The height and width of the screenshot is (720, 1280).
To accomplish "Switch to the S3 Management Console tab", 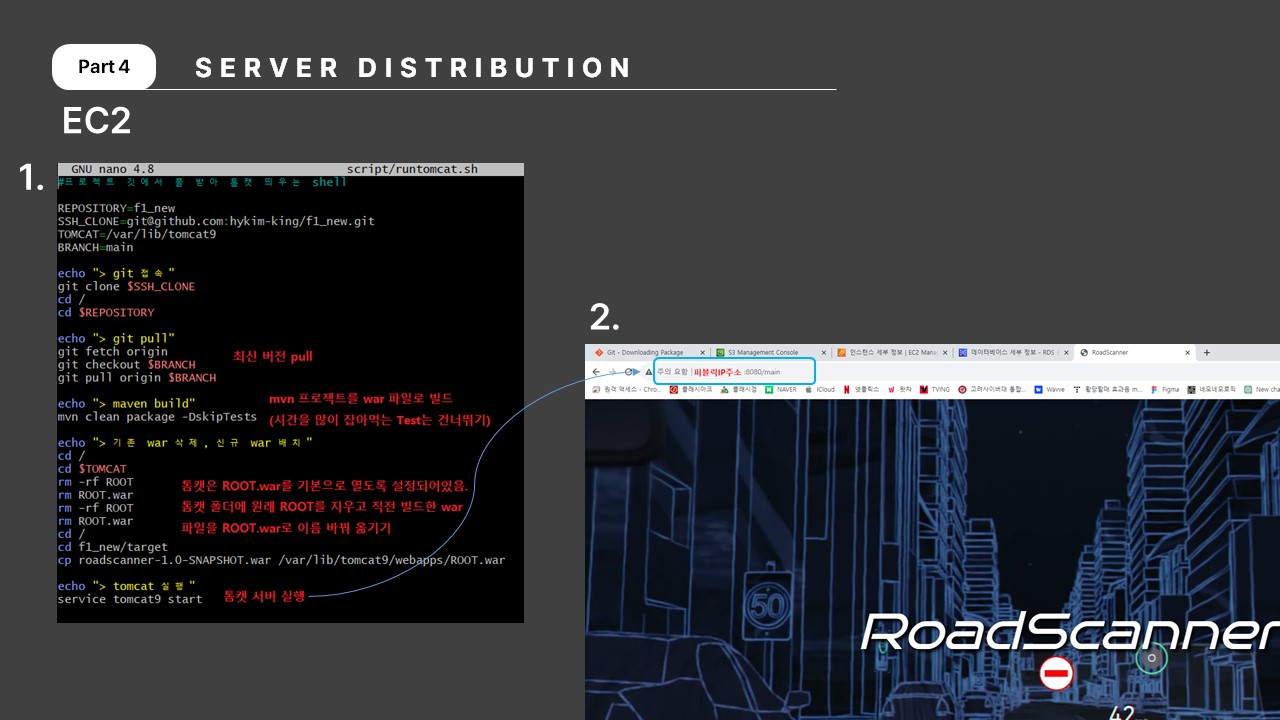I will pyautogui.click(x=769, y=352).
